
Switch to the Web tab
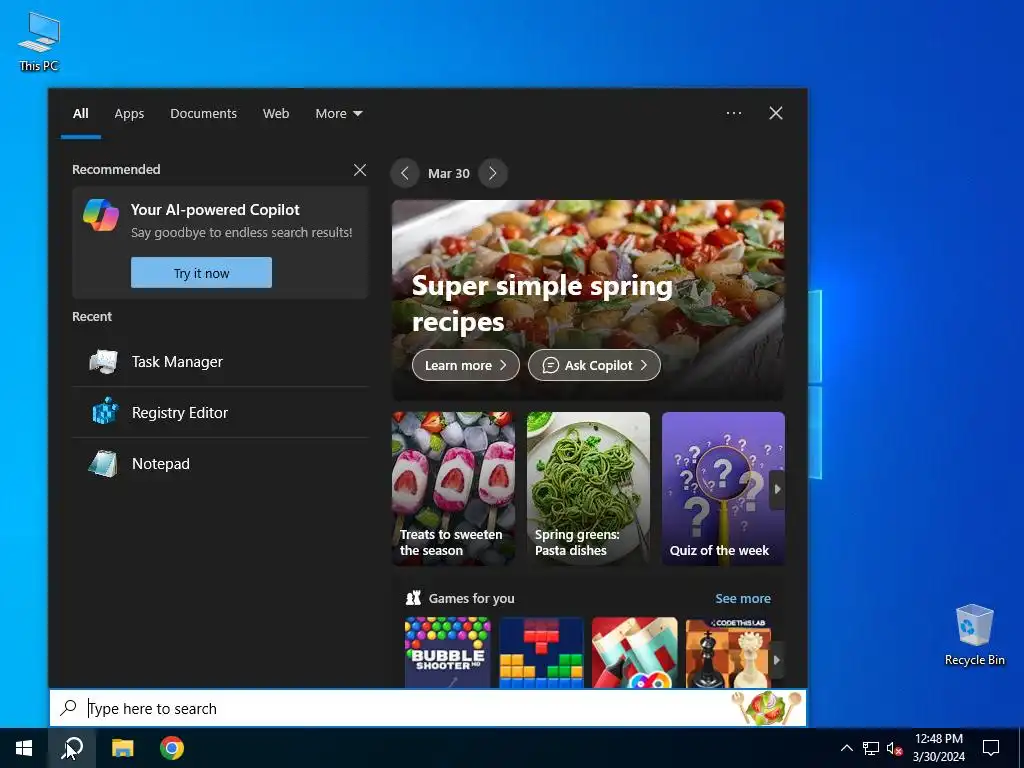[276, 114]
